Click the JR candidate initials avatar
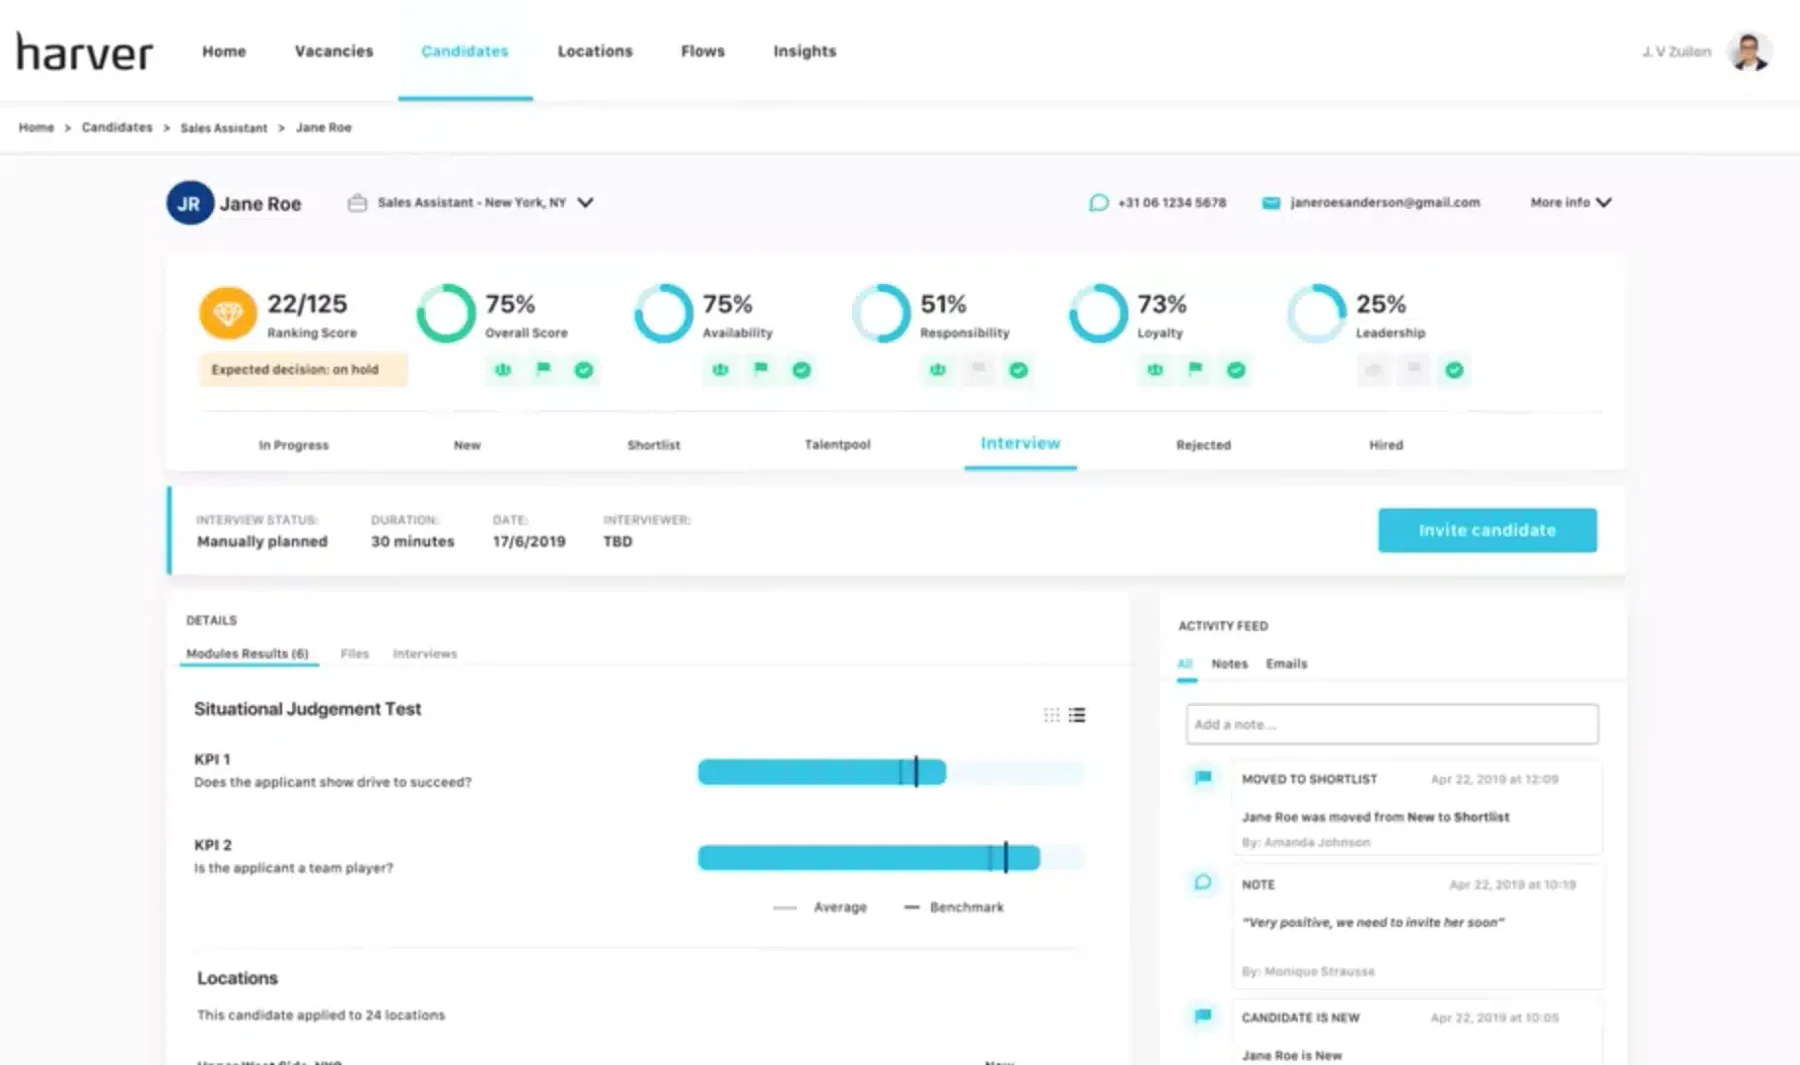1800x1065 pixels. point(189,203)
